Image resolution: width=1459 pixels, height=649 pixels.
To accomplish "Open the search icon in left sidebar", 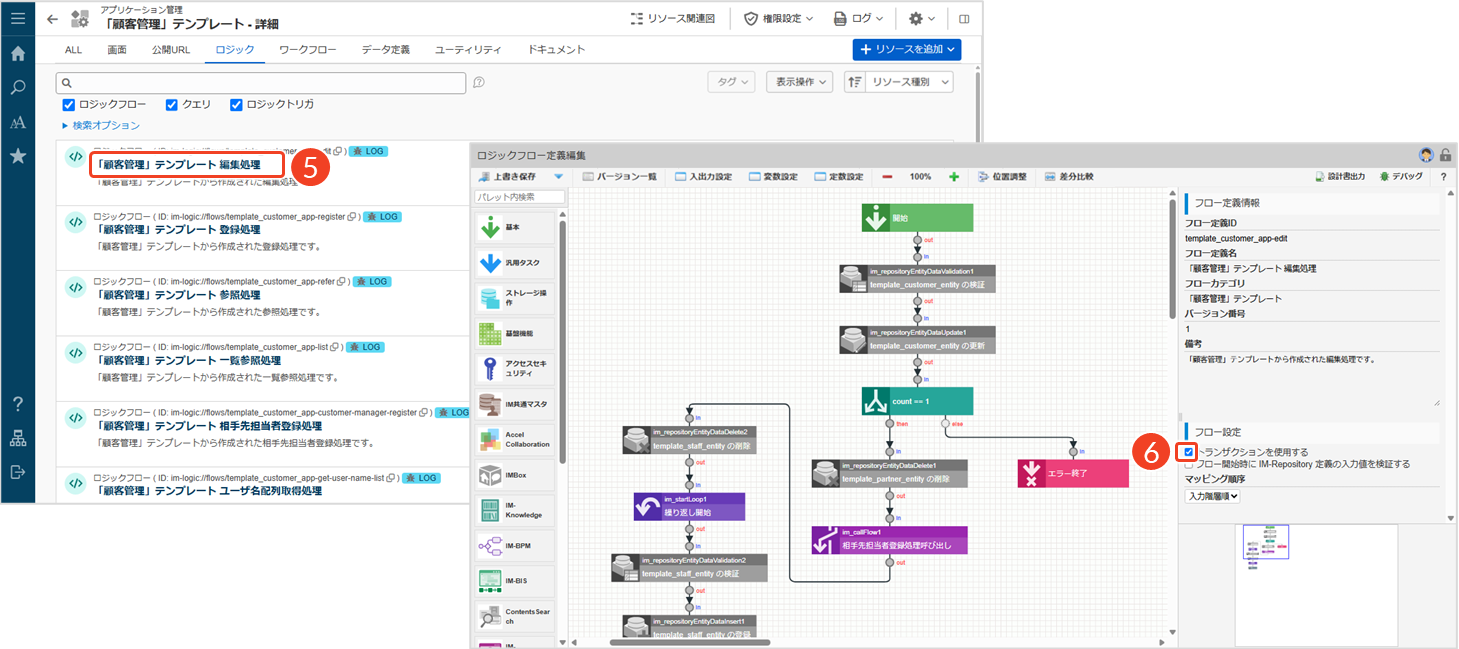I will point(17,88).
